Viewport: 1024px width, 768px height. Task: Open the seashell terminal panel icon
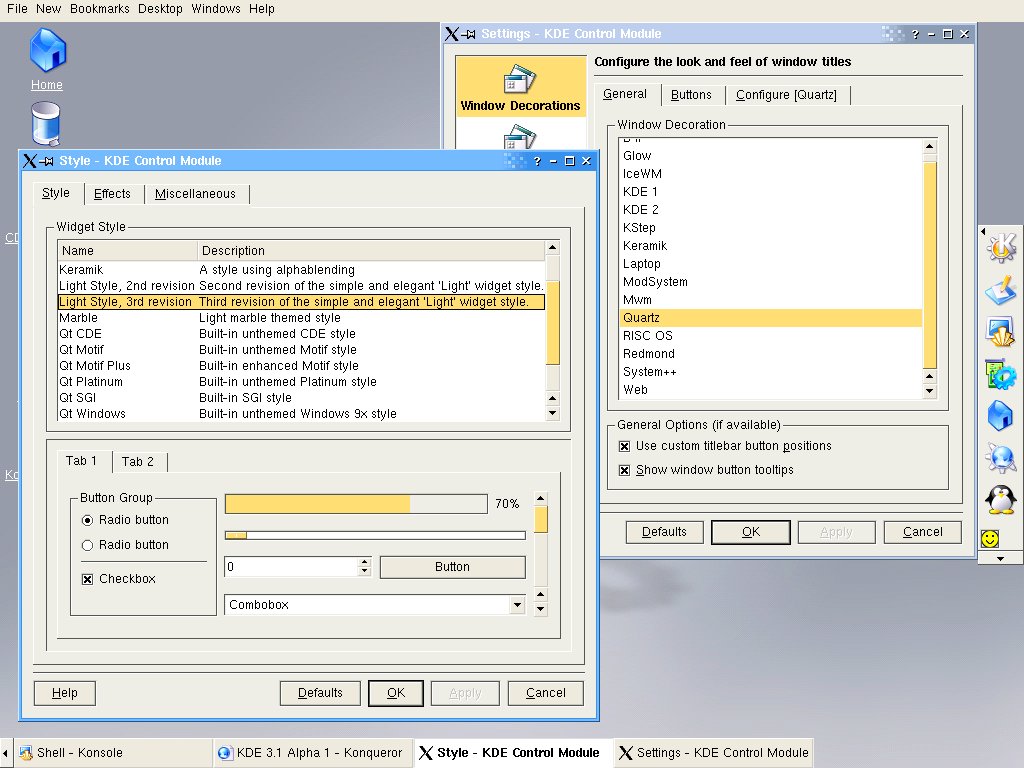1000,332
